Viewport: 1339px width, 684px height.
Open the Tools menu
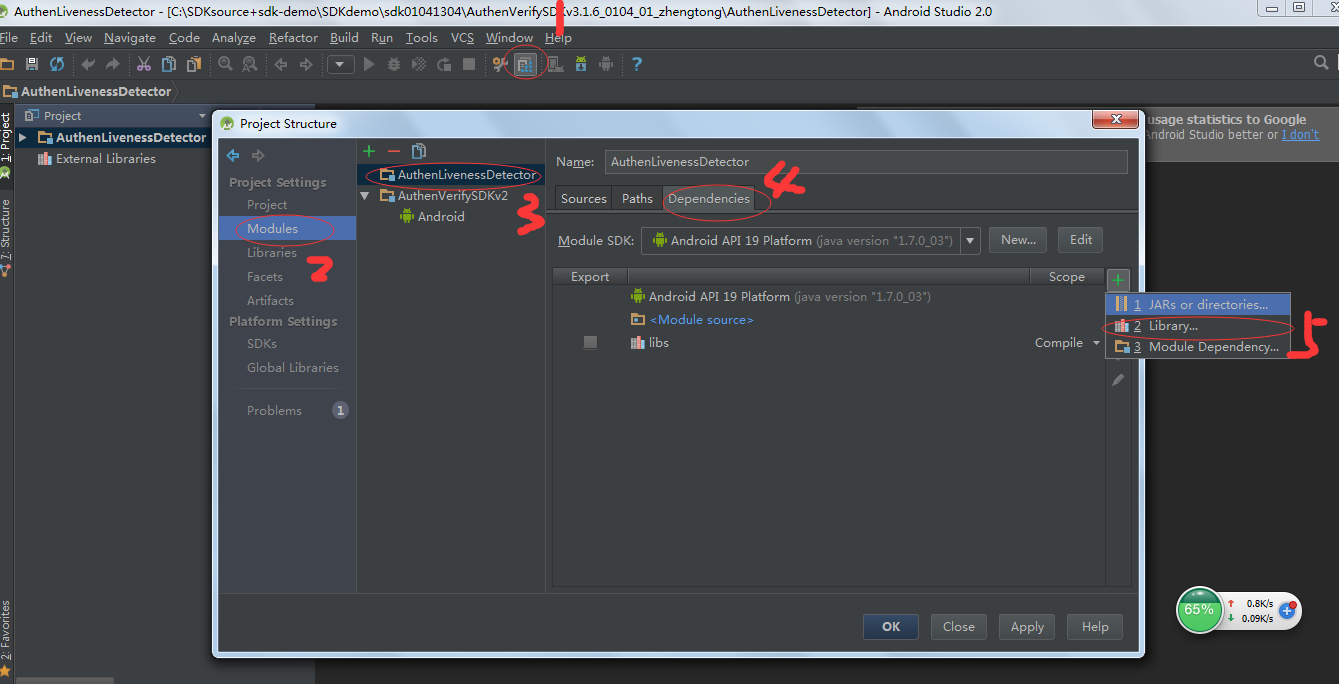point(421,37)
